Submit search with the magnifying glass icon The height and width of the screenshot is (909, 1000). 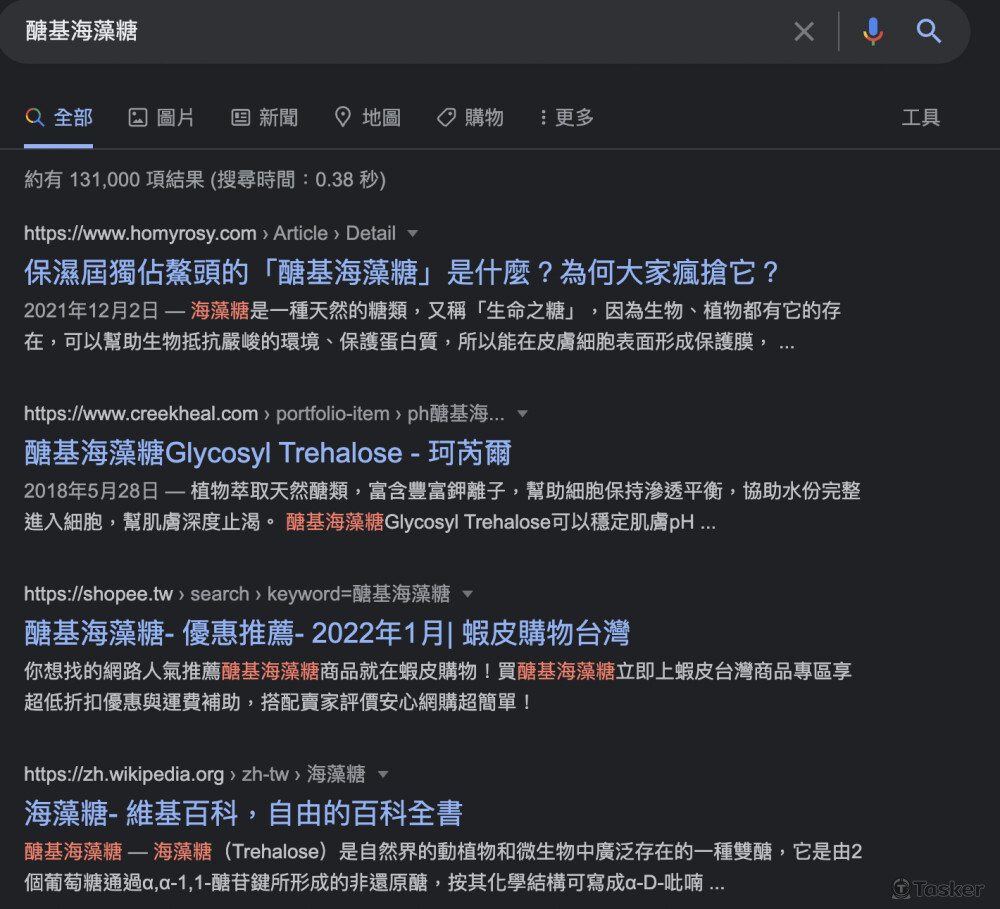point(929,31)
